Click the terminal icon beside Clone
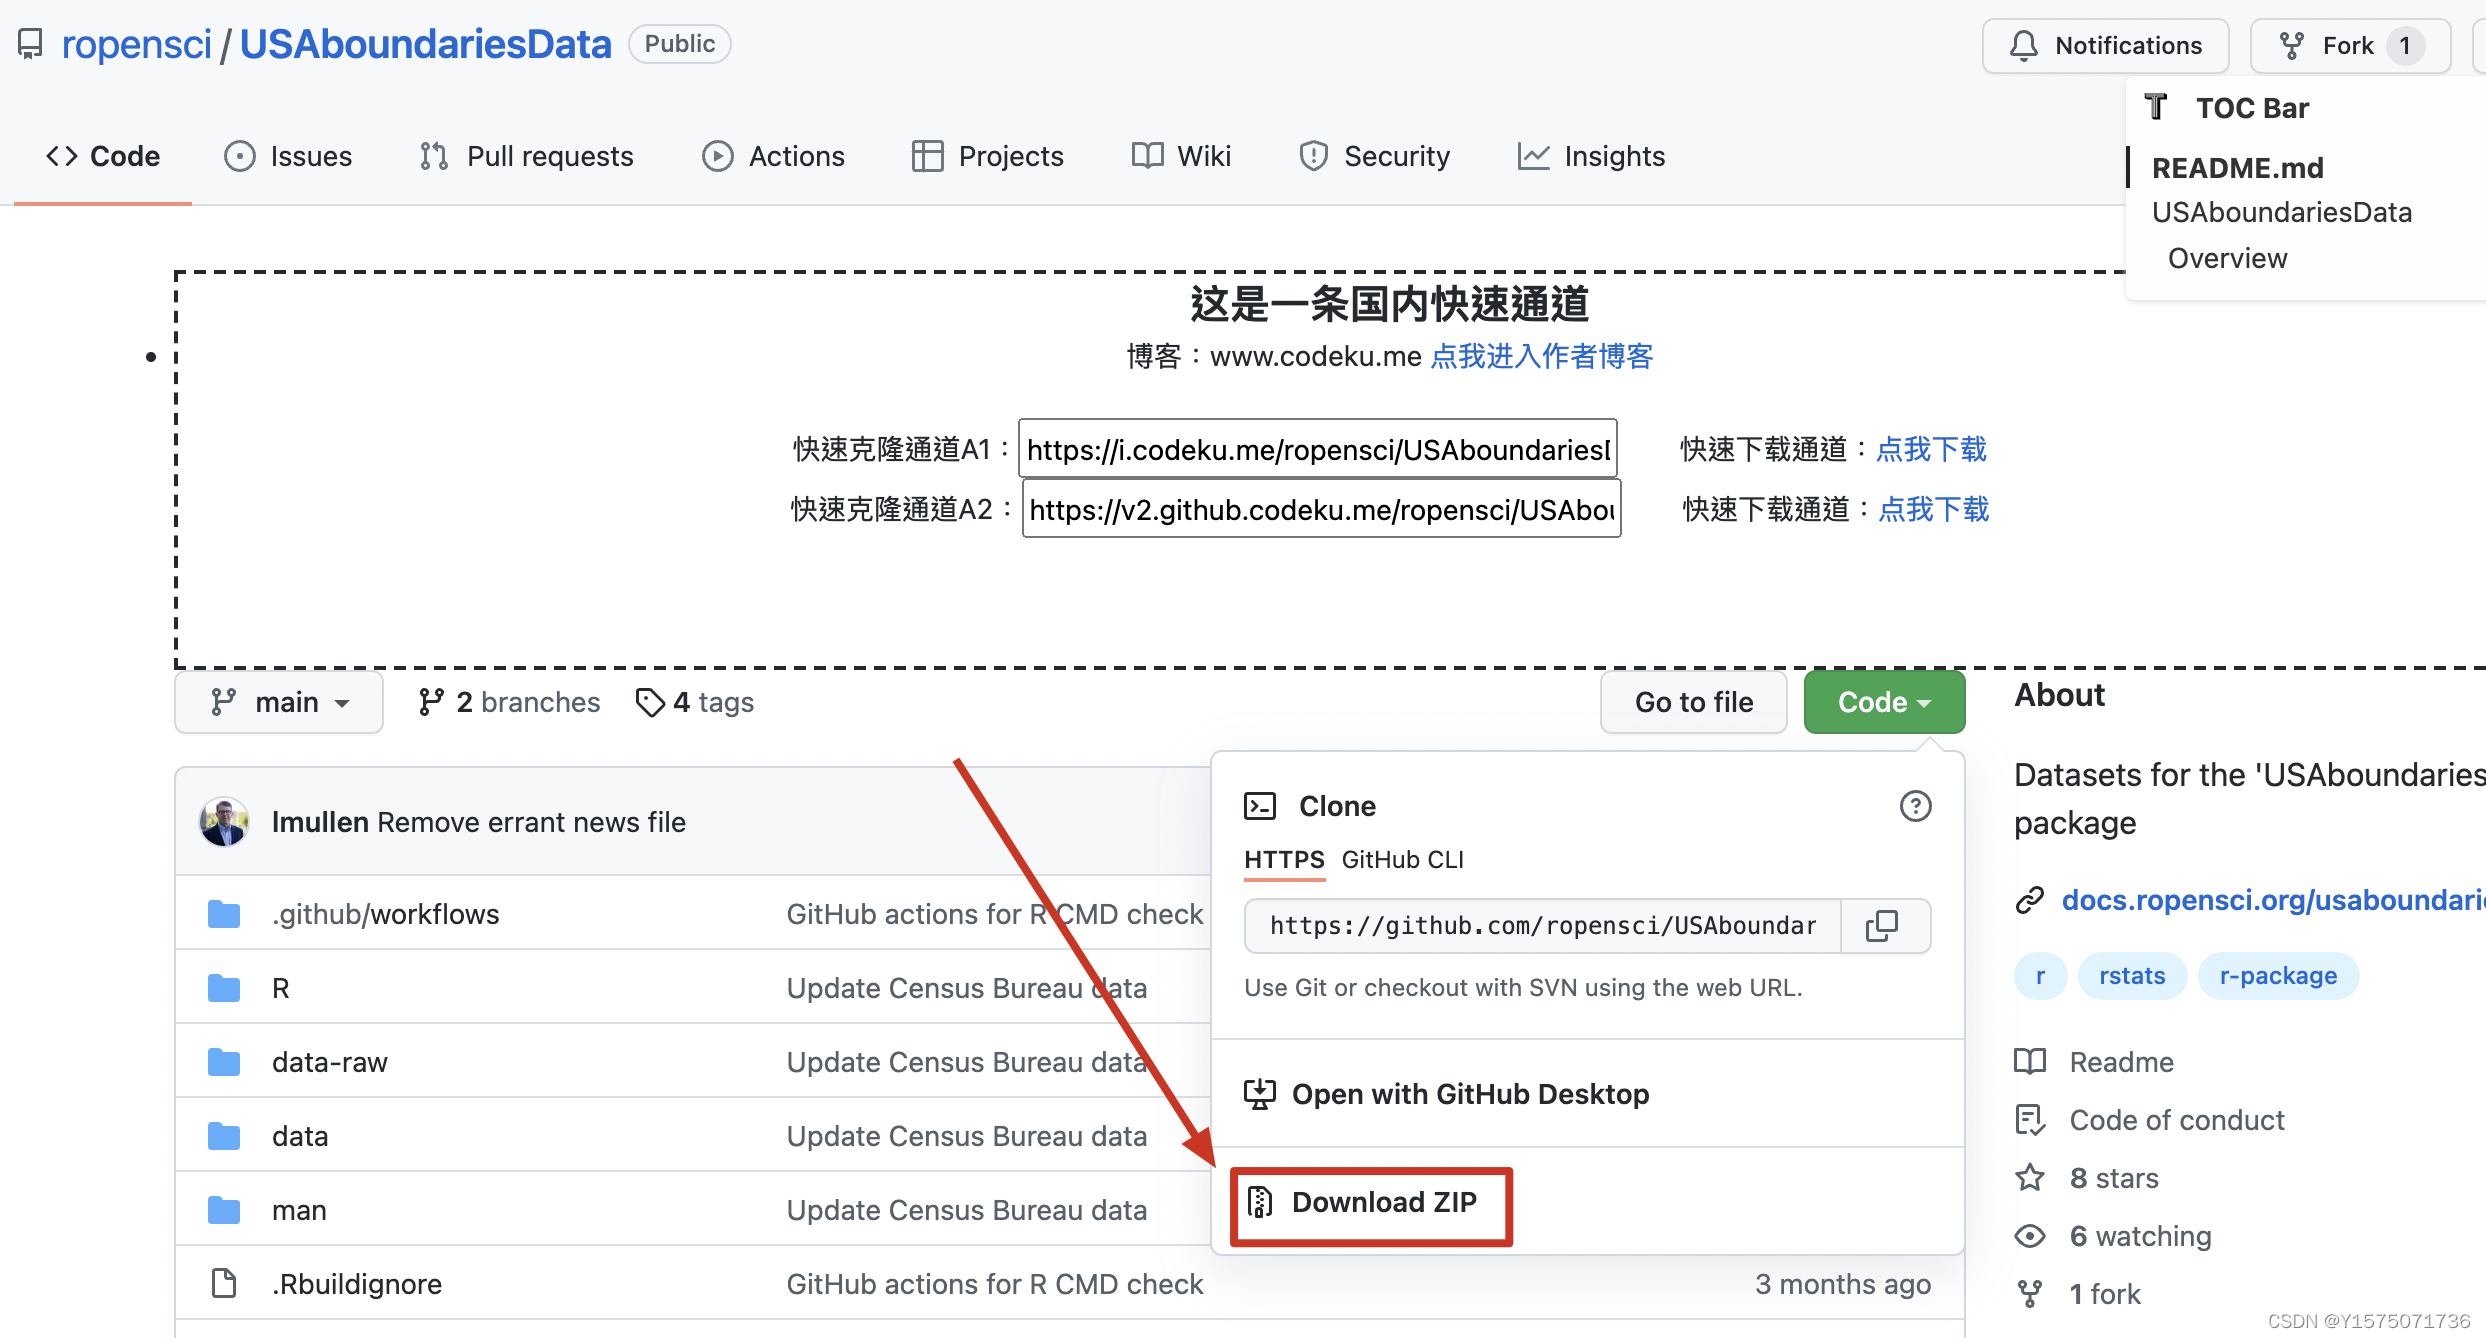 point(1260,806)
